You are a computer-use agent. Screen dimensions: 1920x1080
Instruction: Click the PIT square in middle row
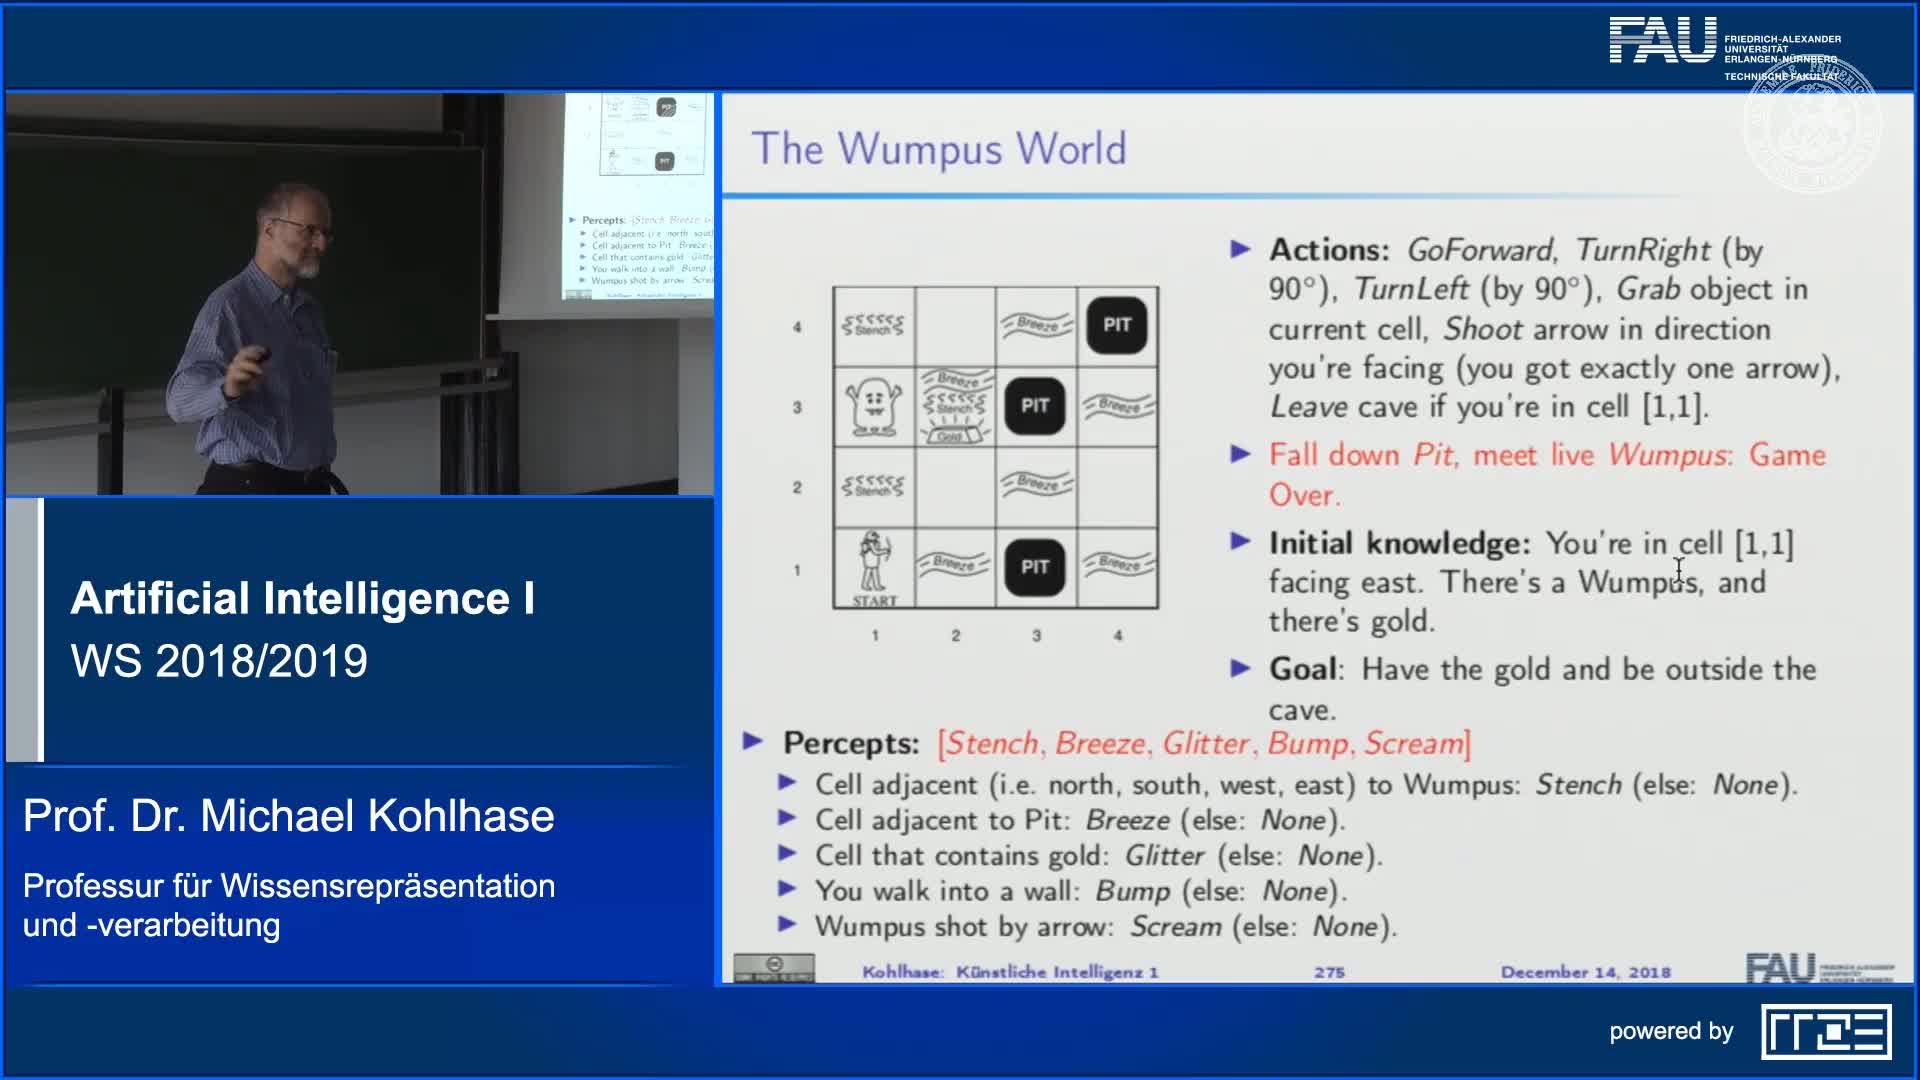point(1035,406)
